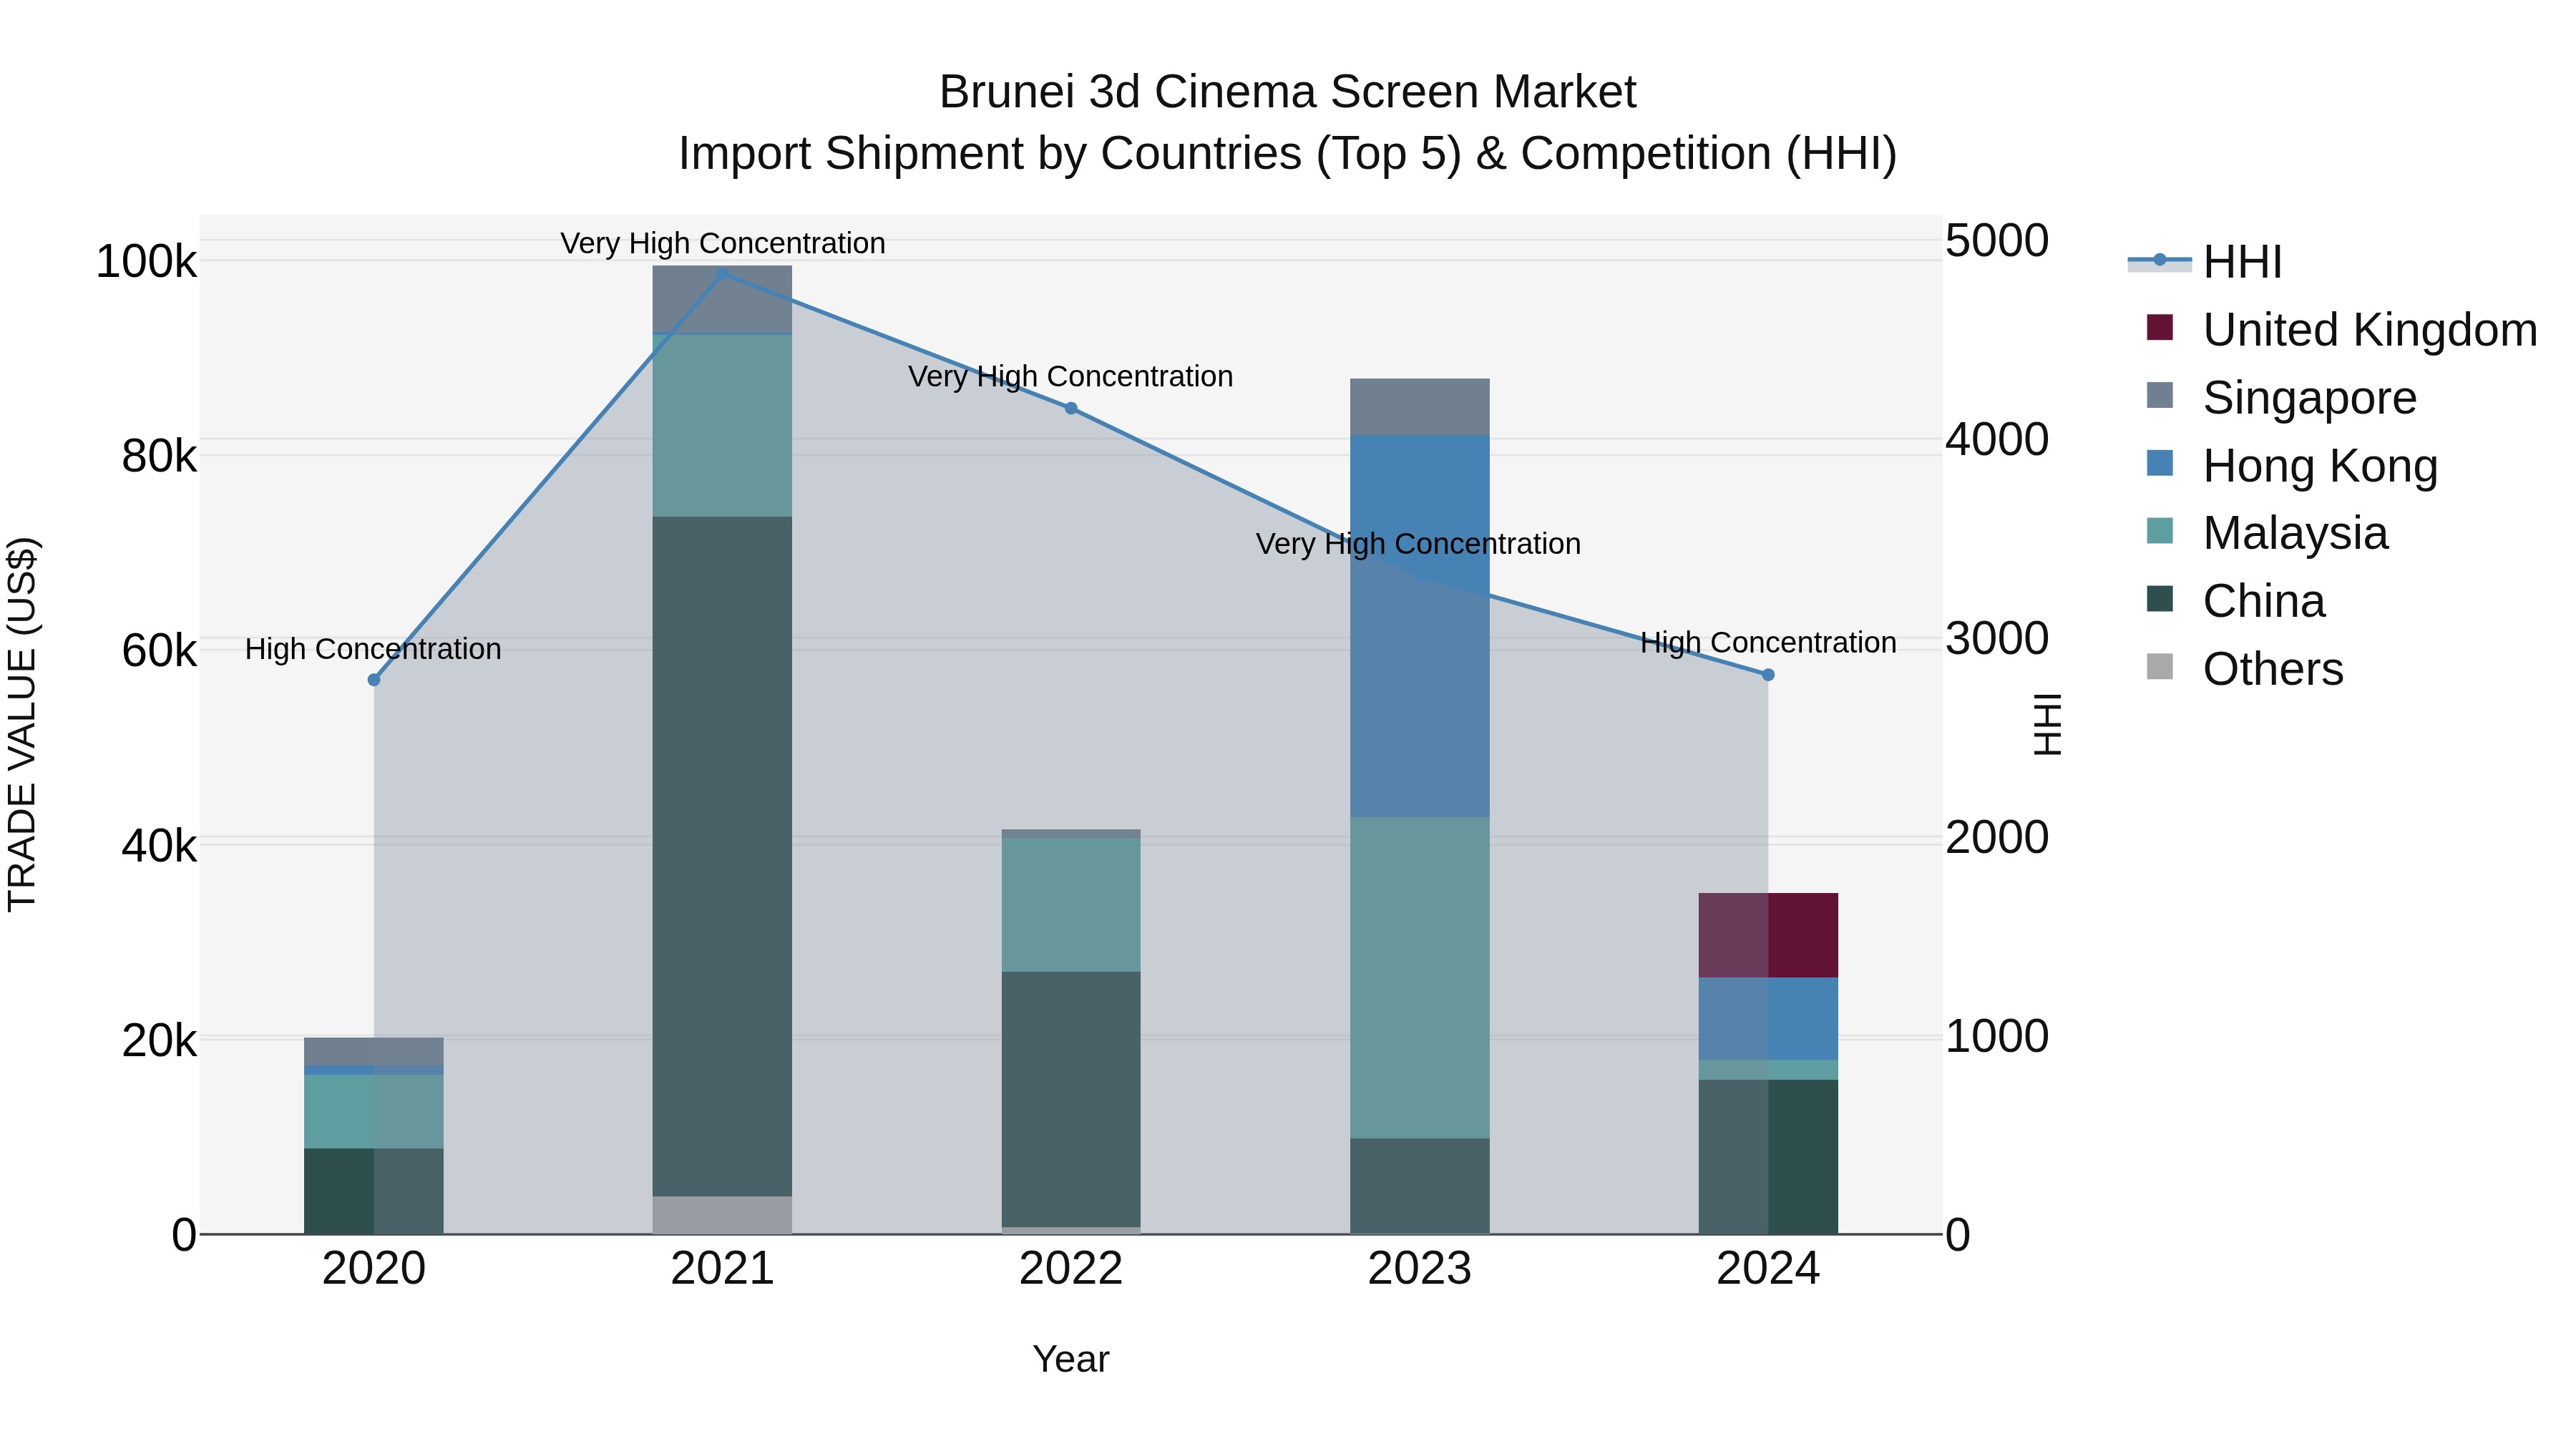Image resolution: width=2576 pixels, height=1449 pixels.
Task: Toggle United Kingdom legend entry
Action: coord(2332,330)
